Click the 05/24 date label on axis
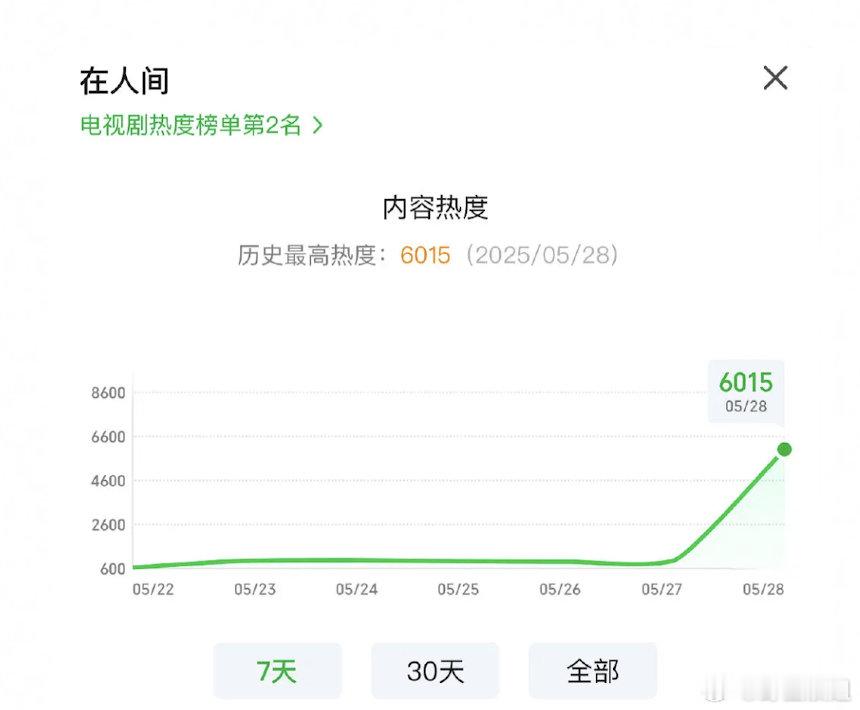860x710 pixels. (x=357, y=589)
